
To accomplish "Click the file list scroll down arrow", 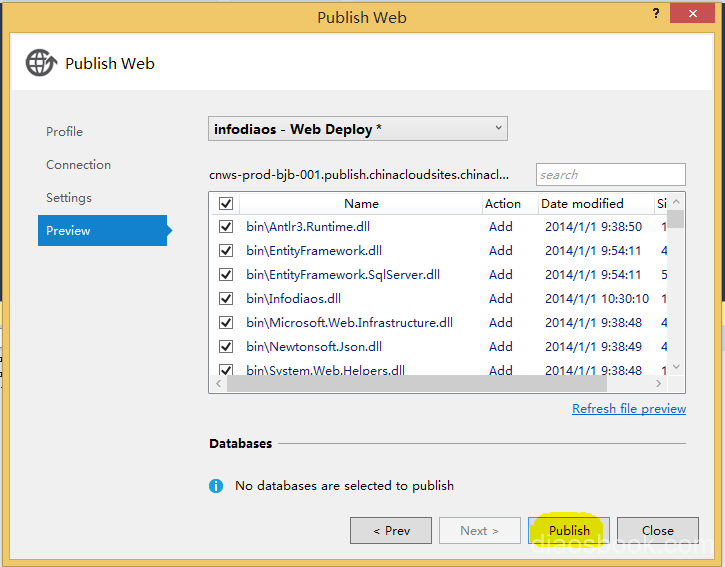I will coord(676,367).
